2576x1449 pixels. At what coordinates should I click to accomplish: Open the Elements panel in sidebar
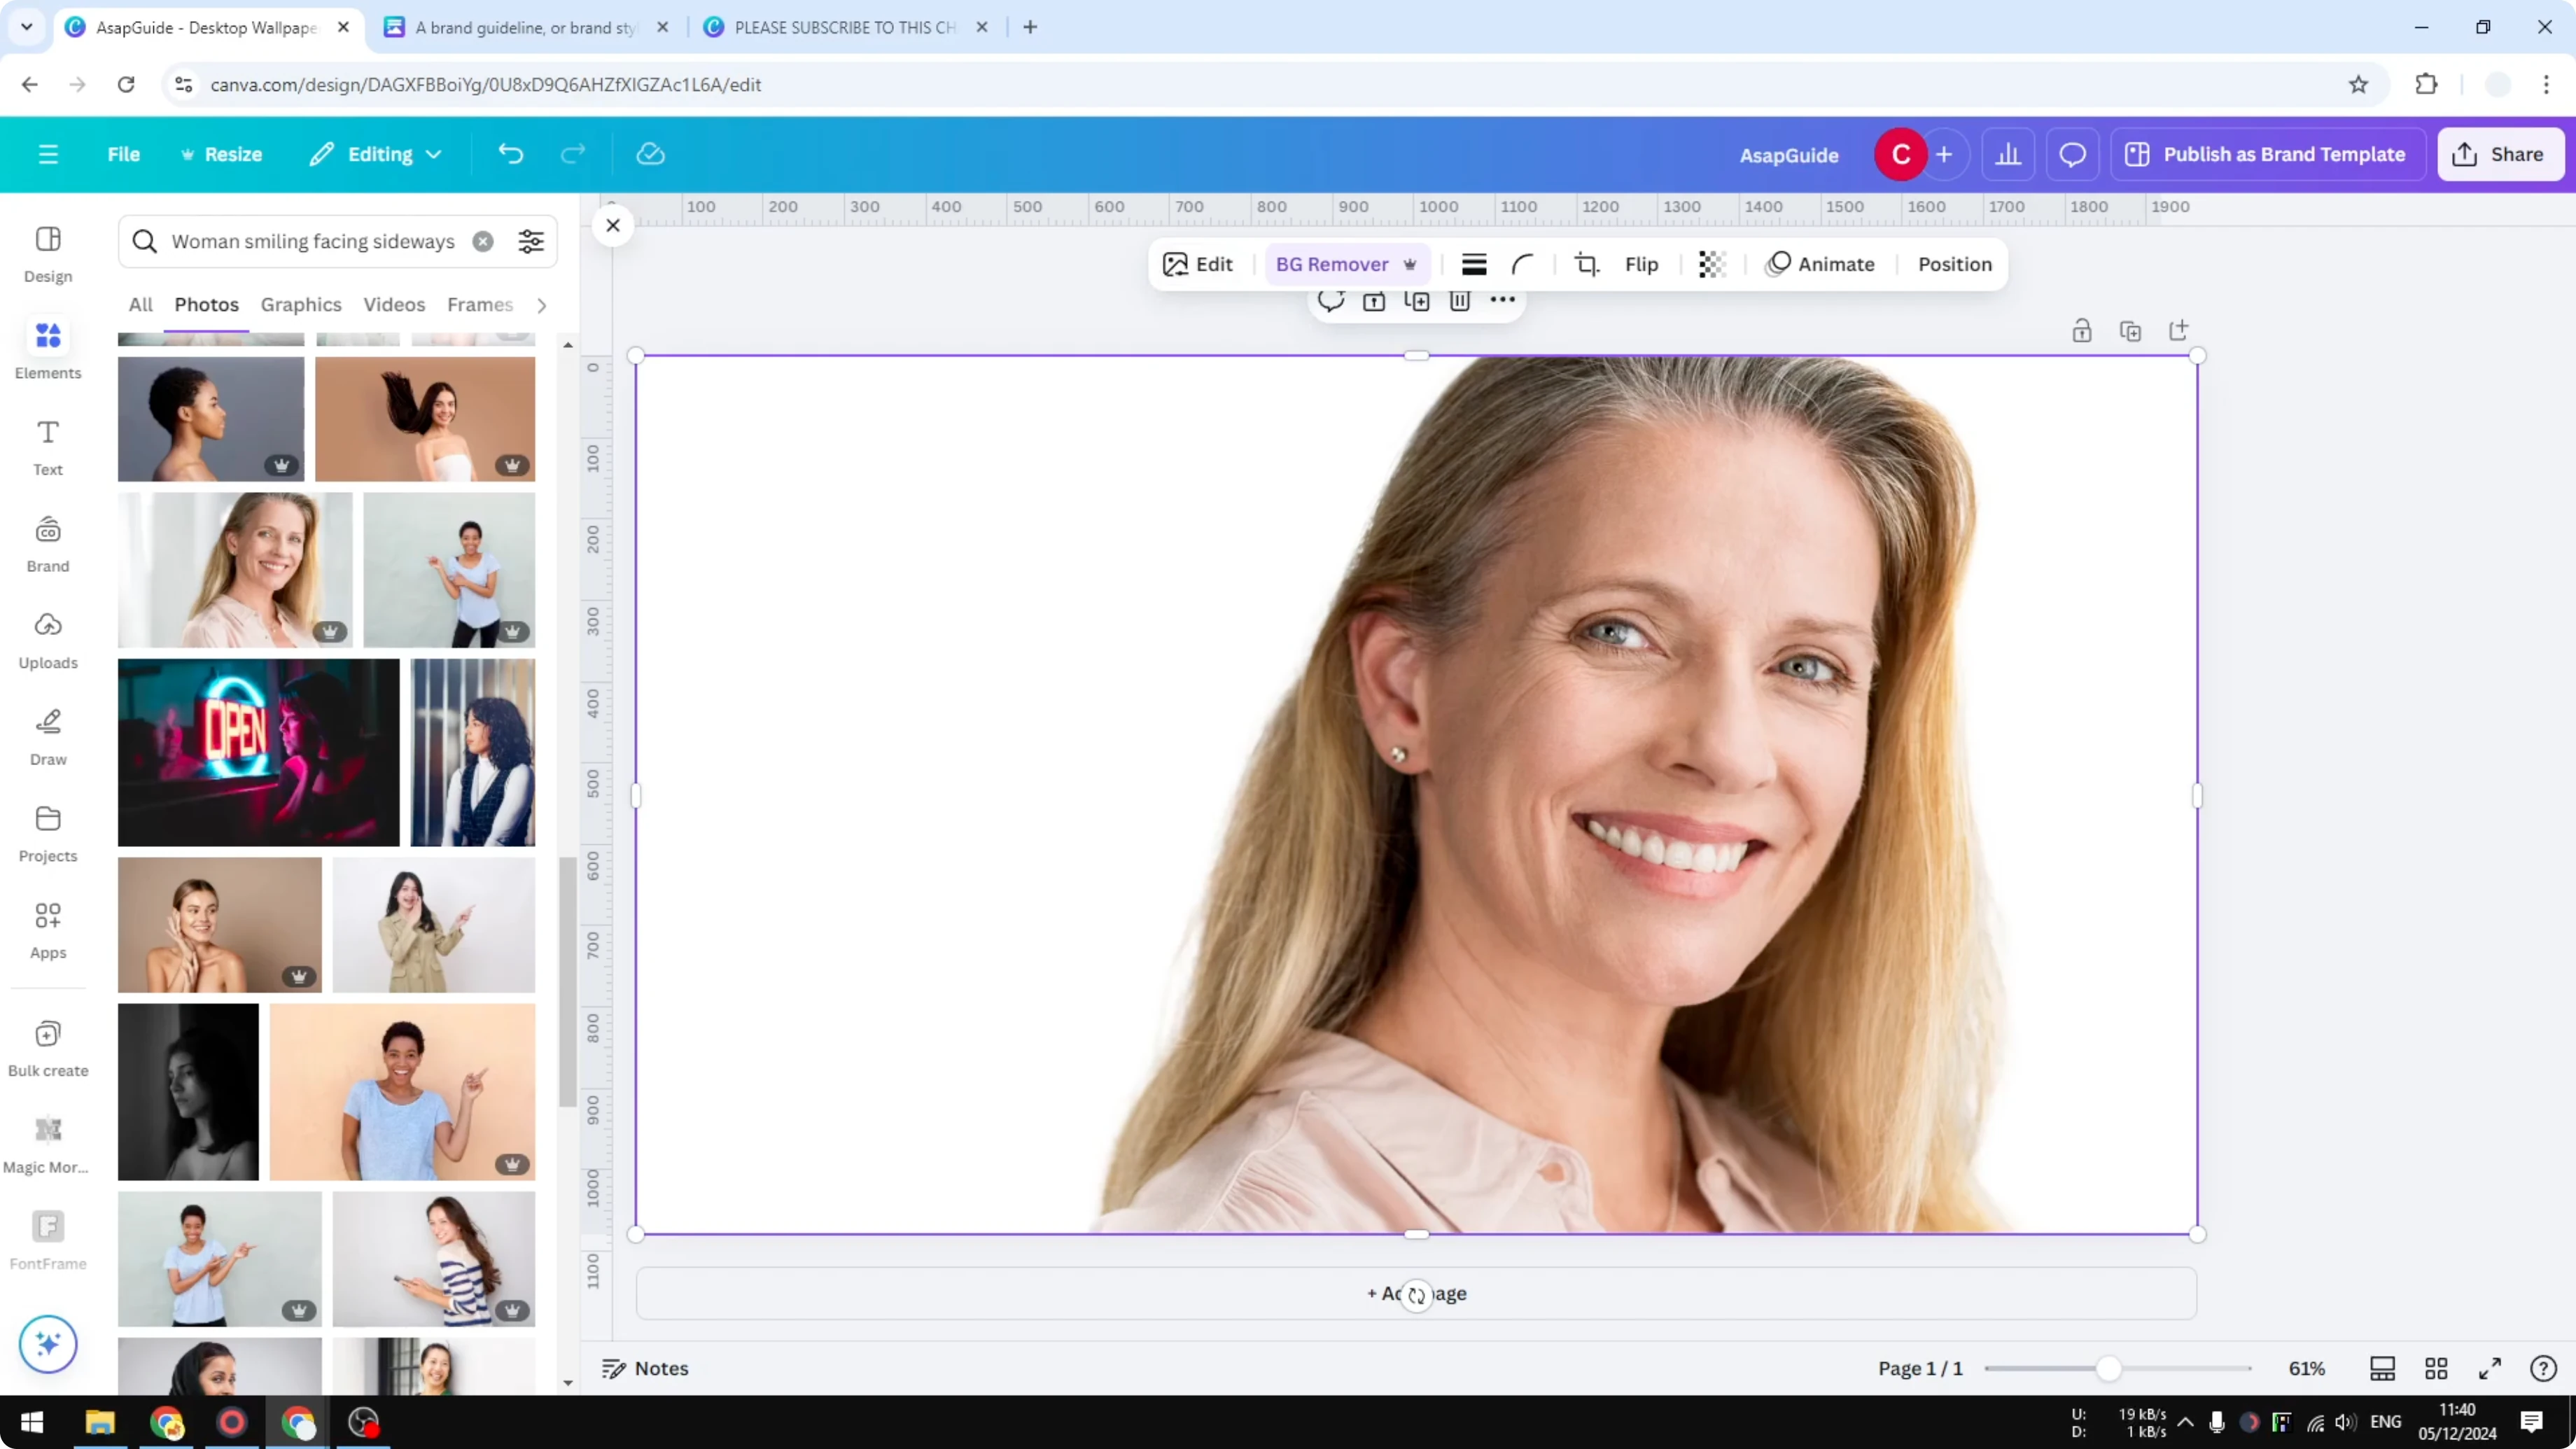pos(47,348)
